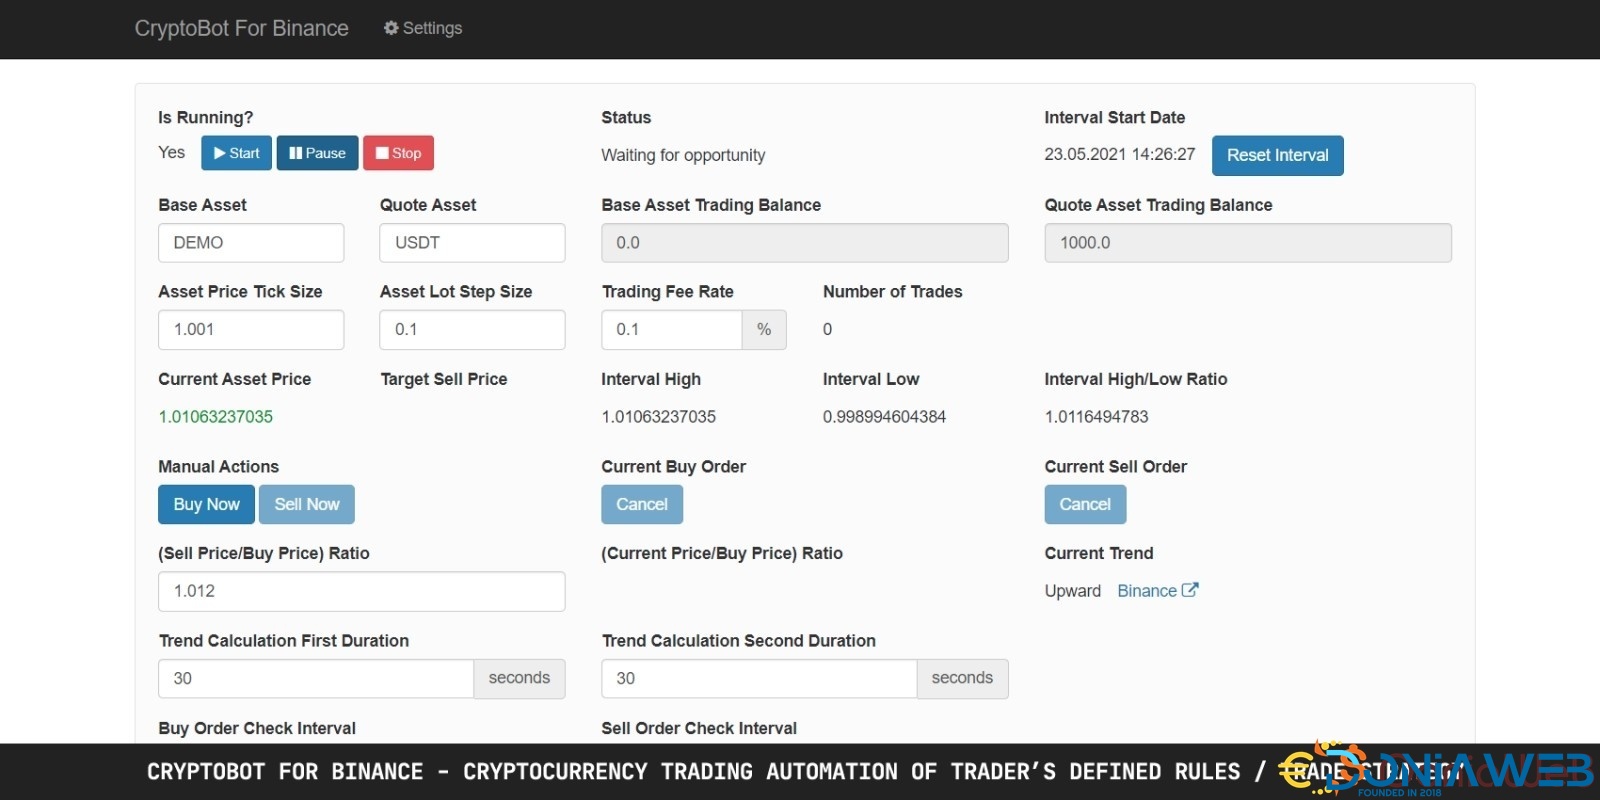Edit the Asset Lot Step Size field

click(472, 330)
